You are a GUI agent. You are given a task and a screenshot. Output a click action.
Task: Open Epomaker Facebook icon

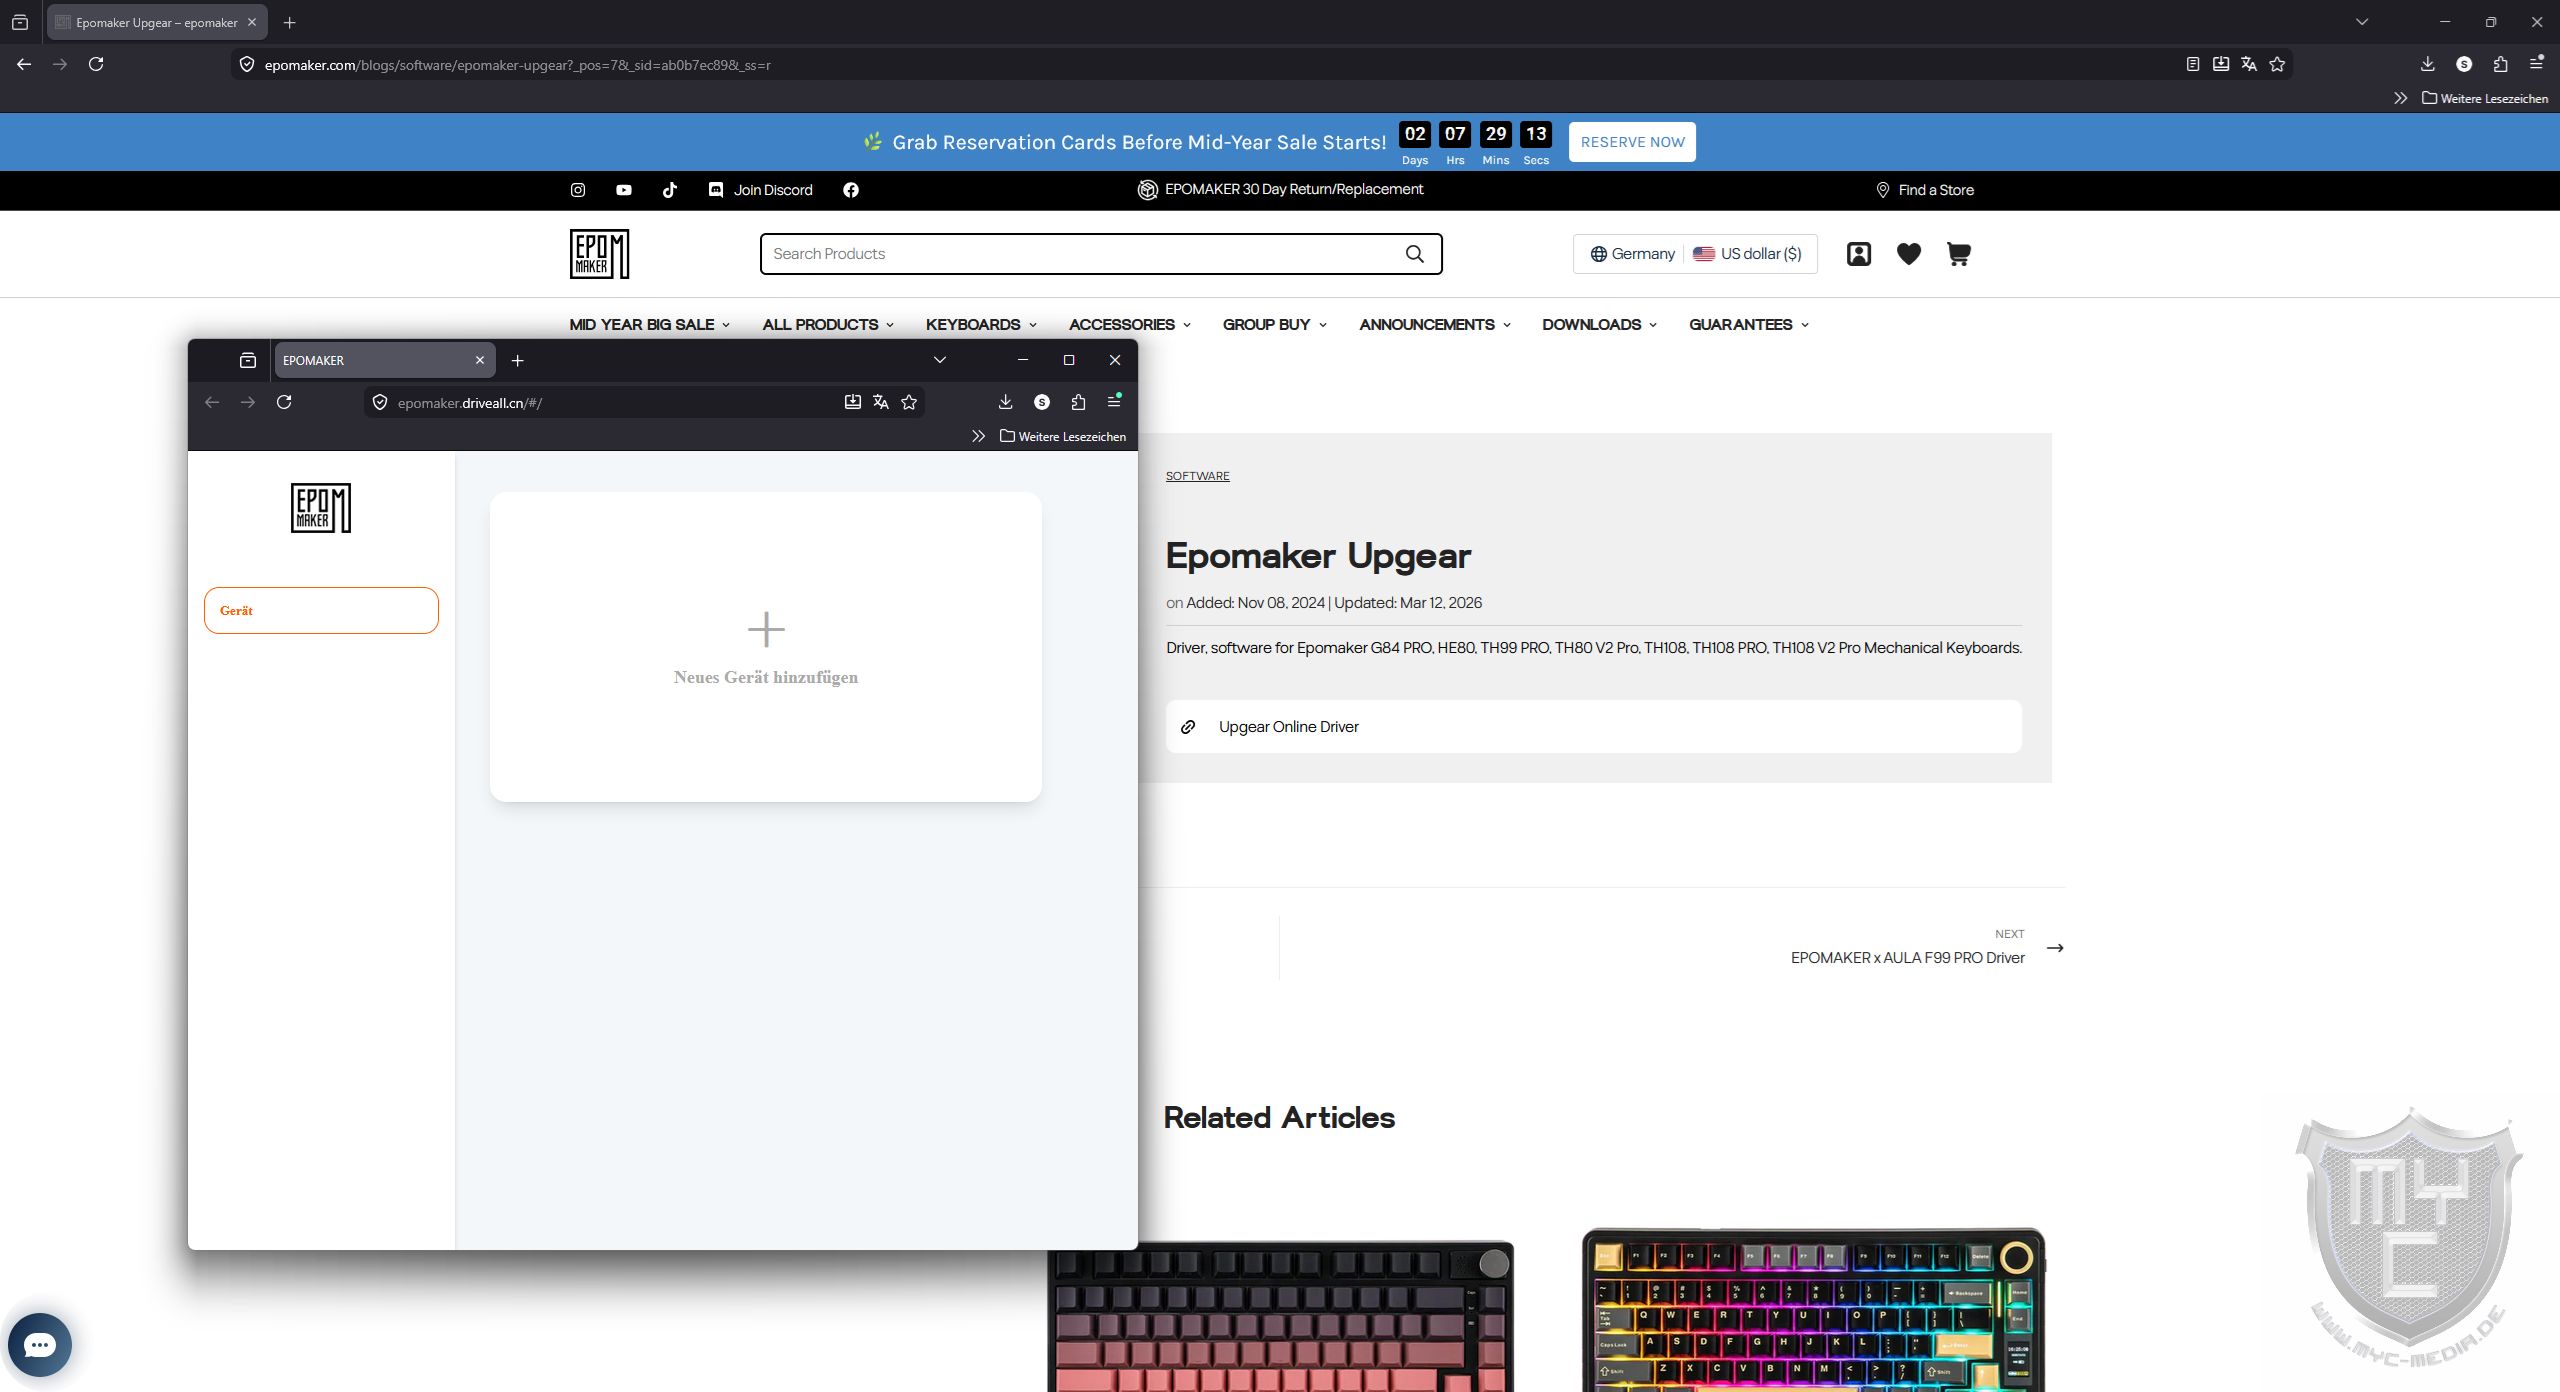pyautogui.click(x=851, y=190)
